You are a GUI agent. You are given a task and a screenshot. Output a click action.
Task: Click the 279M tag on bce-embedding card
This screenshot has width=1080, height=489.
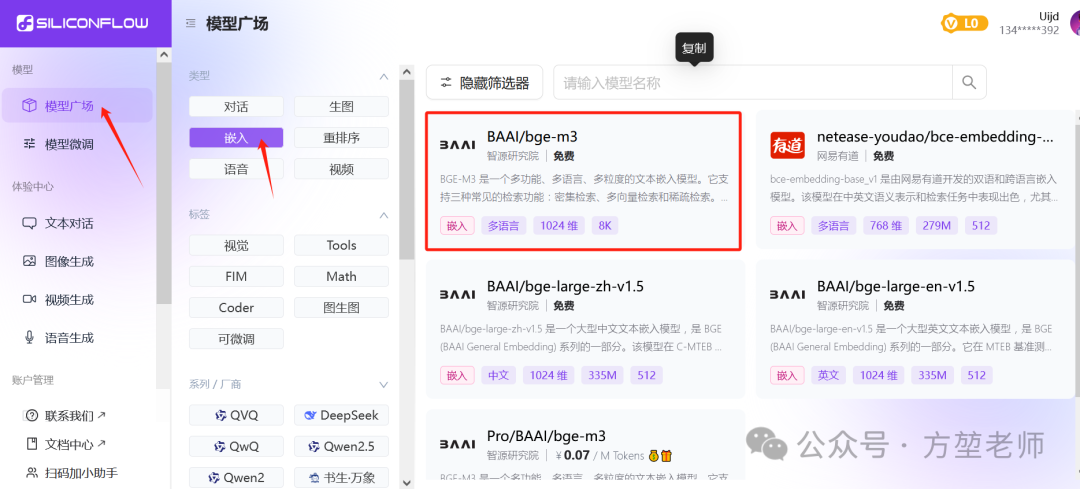[x=937, y=225]
